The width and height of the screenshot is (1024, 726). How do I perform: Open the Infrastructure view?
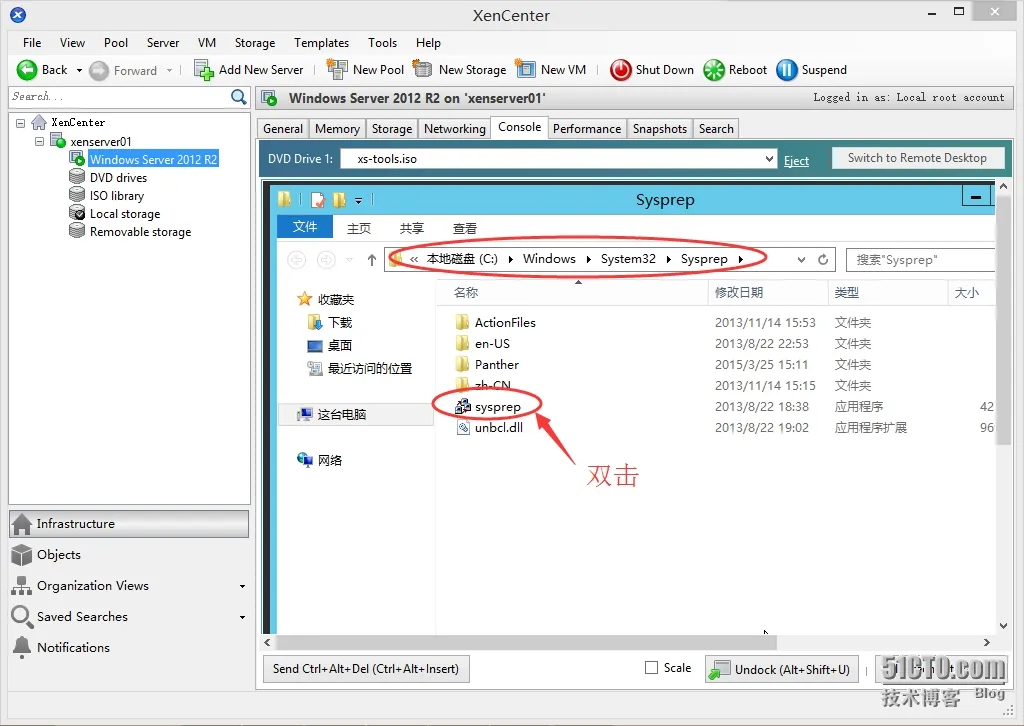(x=129, y=524)
